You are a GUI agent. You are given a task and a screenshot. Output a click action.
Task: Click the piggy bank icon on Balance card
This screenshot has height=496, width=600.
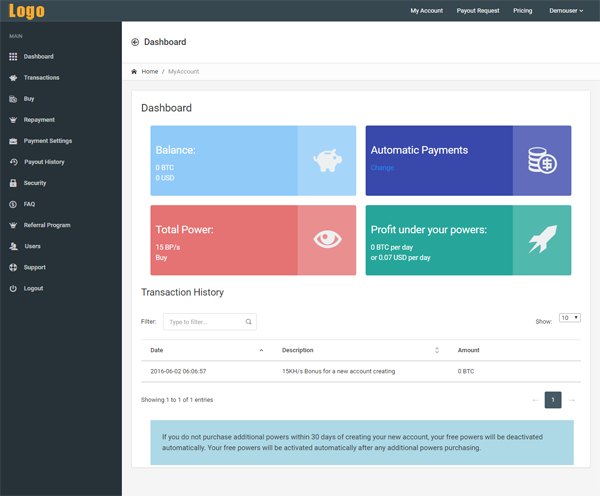point(326,160)
